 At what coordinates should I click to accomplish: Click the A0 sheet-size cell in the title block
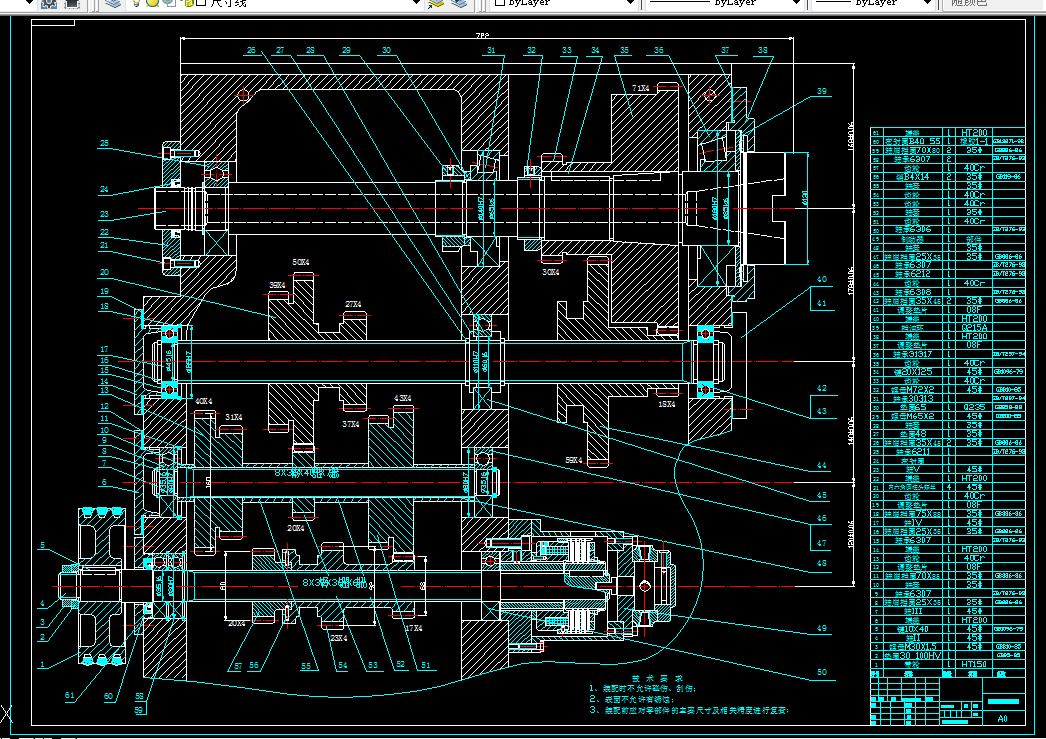(1003, 718)
